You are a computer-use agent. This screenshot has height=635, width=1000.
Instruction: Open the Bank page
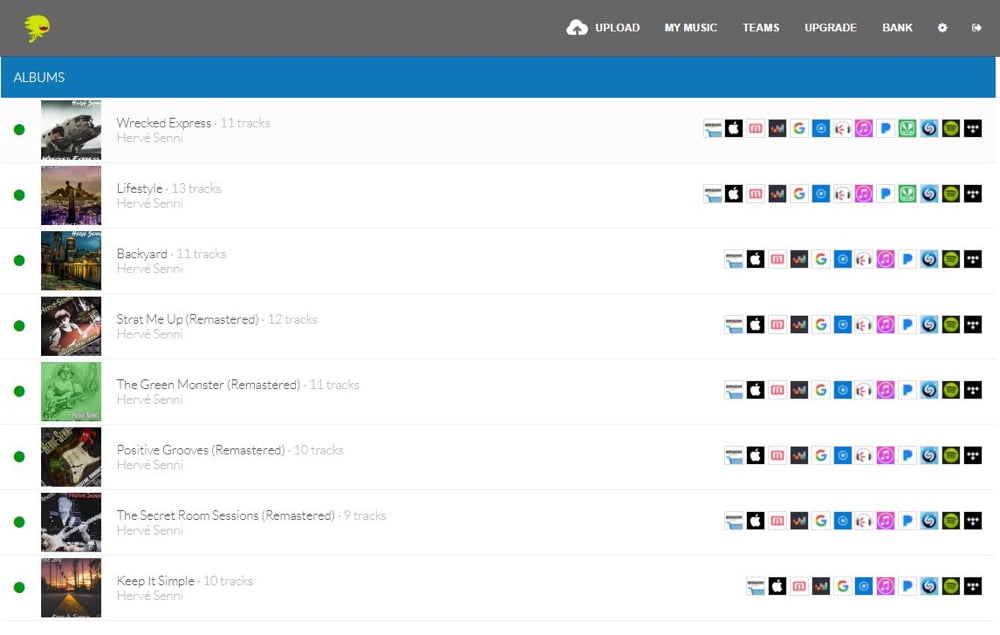[897, 28]
